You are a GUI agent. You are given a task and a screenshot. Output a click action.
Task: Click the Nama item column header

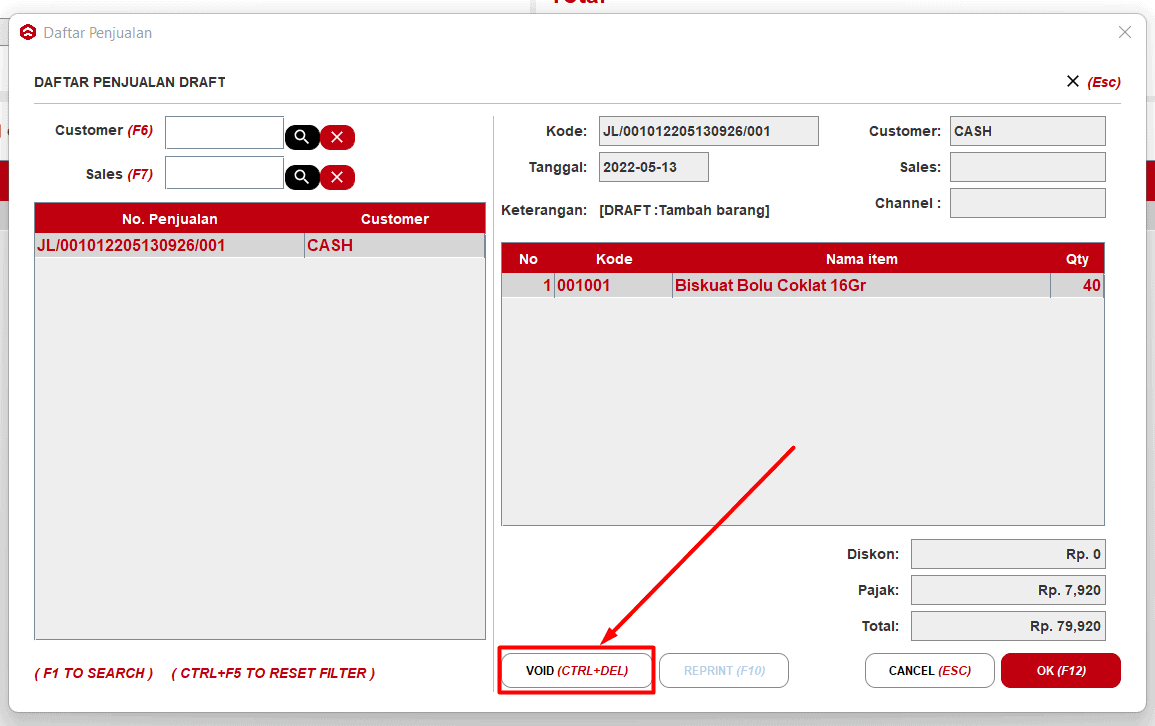pos(861,259)
